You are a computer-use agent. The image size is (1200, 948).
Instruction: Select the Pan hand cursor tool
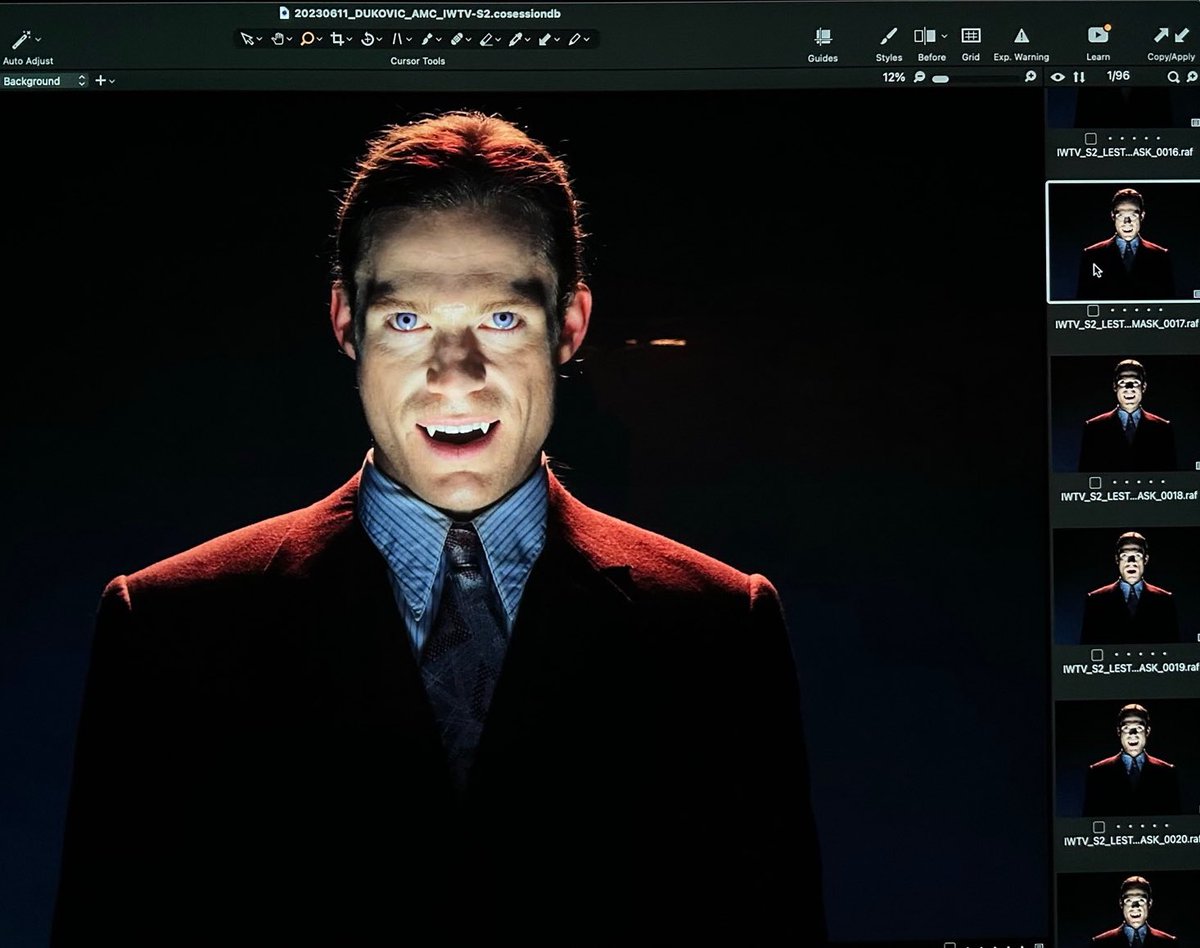coord(277,39)
